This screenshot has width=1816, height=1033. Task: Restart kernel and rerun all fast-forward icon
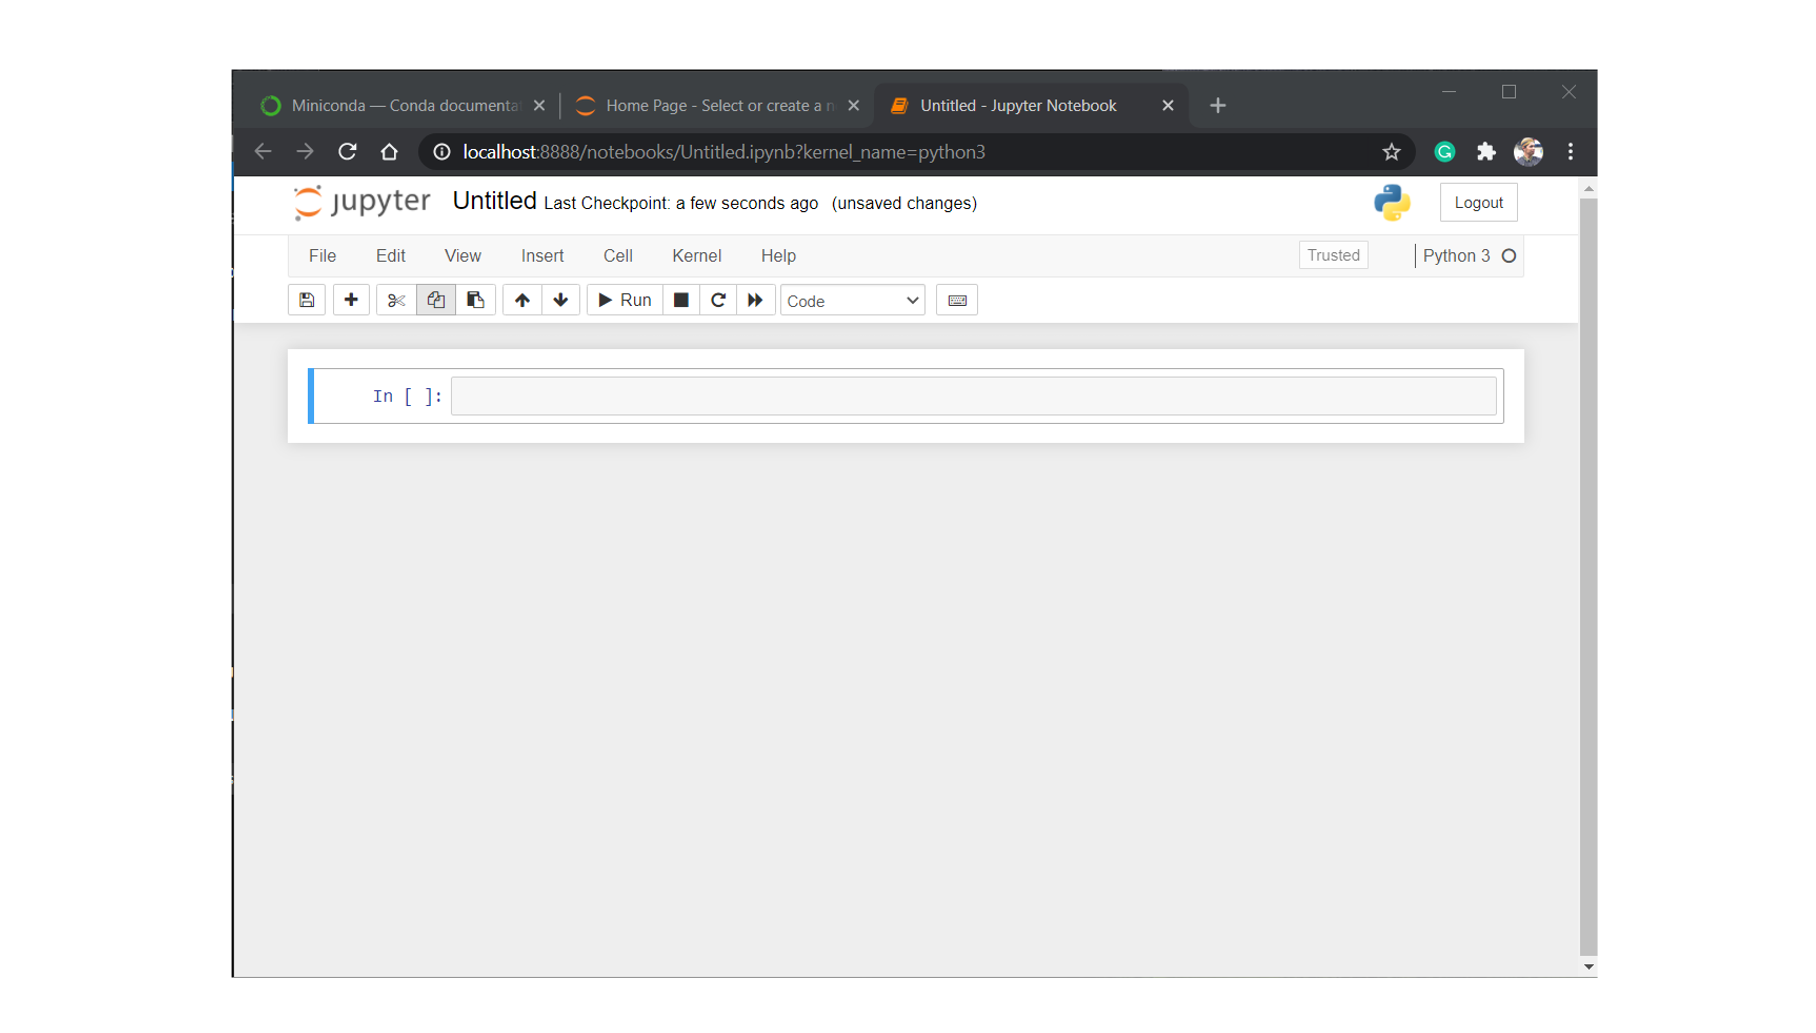[755, 300]
